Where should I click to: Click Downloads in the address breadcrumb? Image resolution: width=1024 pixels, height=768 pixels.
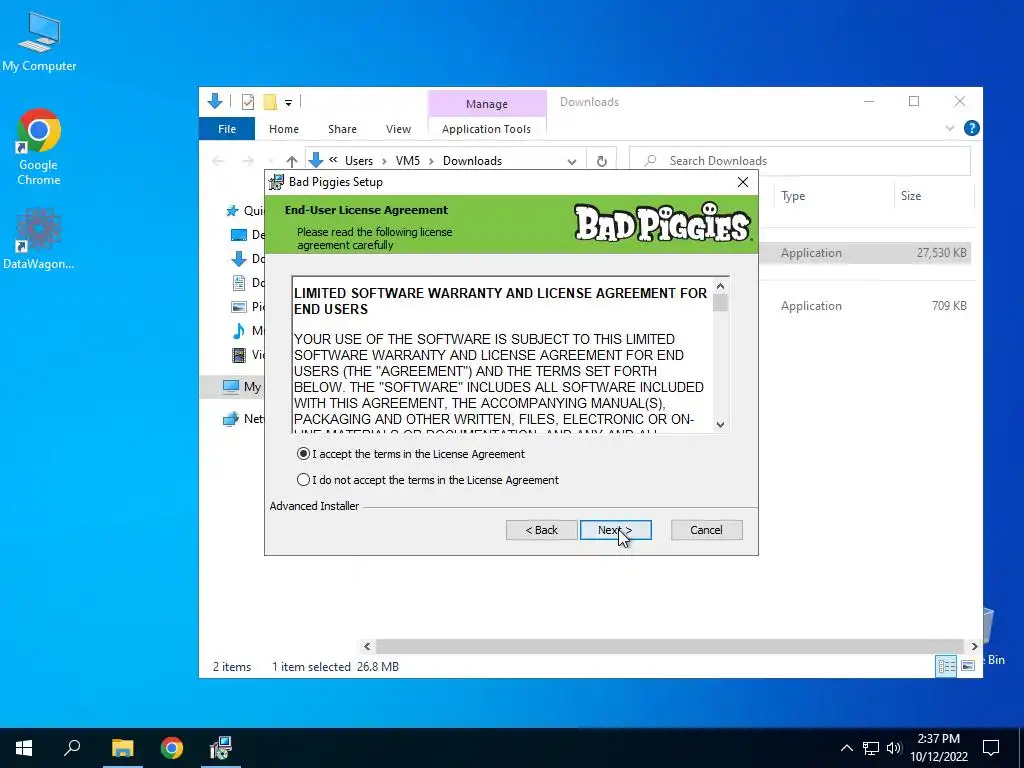coord(472,161)
